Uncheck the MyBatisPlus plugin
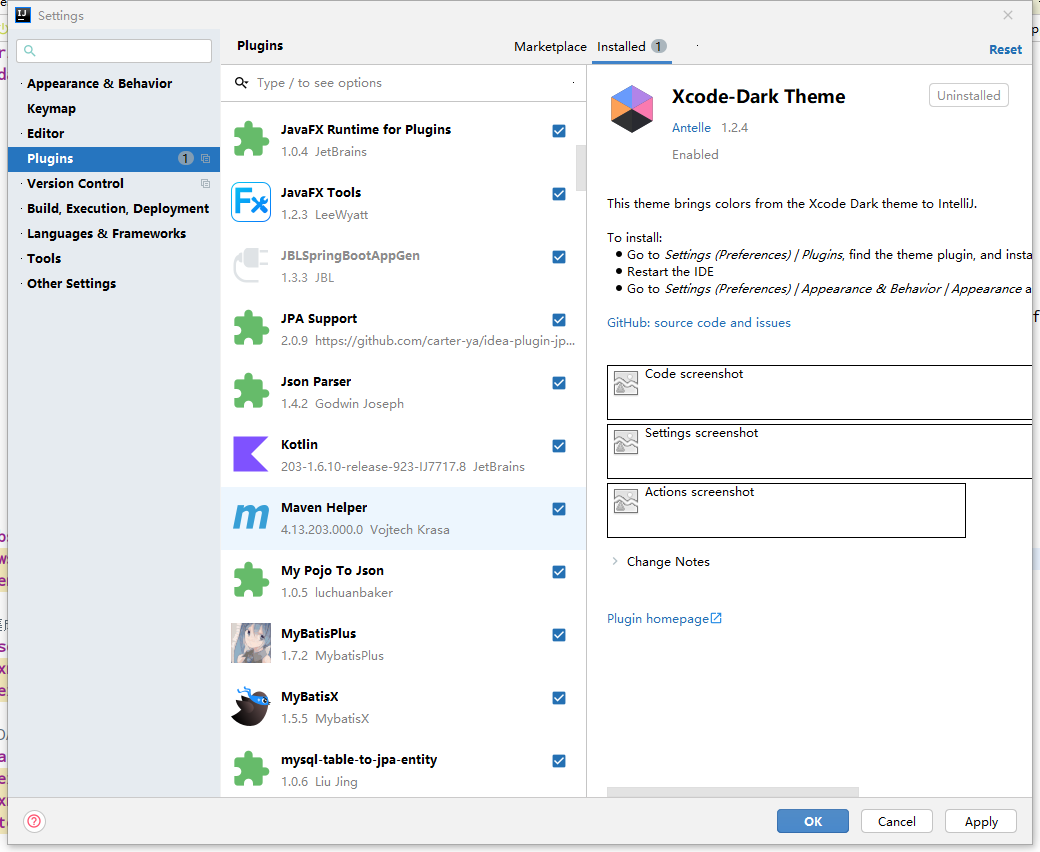1040x852 pixels. click(x=559, y=635)
